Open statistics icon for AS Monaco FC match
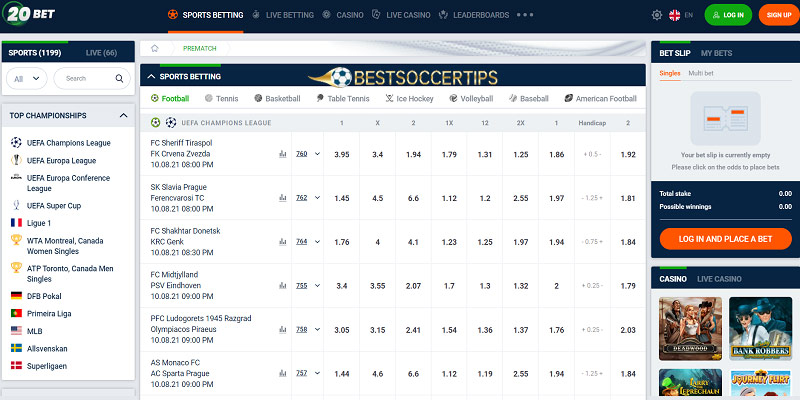Viewport: 800px width, 400px height. click(x=283, y=373)
